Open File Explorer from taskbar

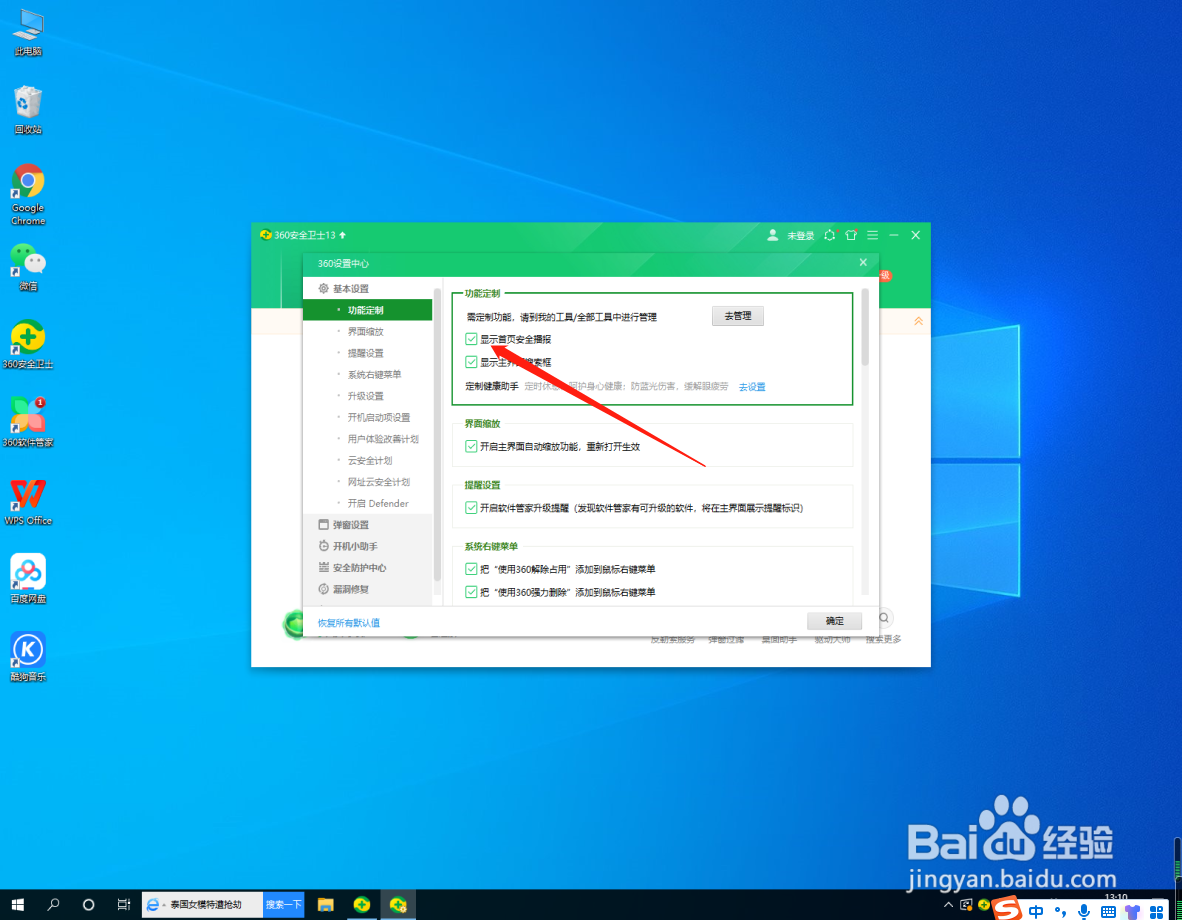click(326, 905)
